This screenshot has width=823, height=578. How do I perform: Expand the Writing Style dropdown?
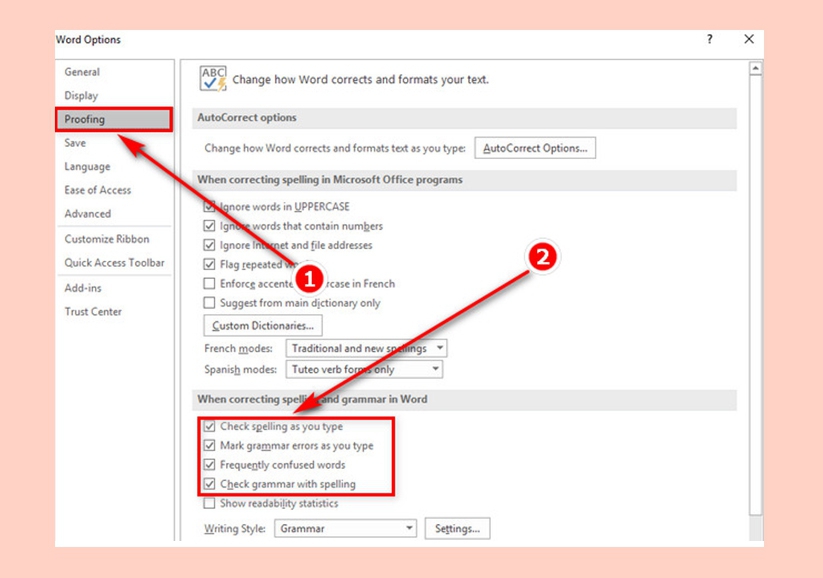tap(345, 529)
